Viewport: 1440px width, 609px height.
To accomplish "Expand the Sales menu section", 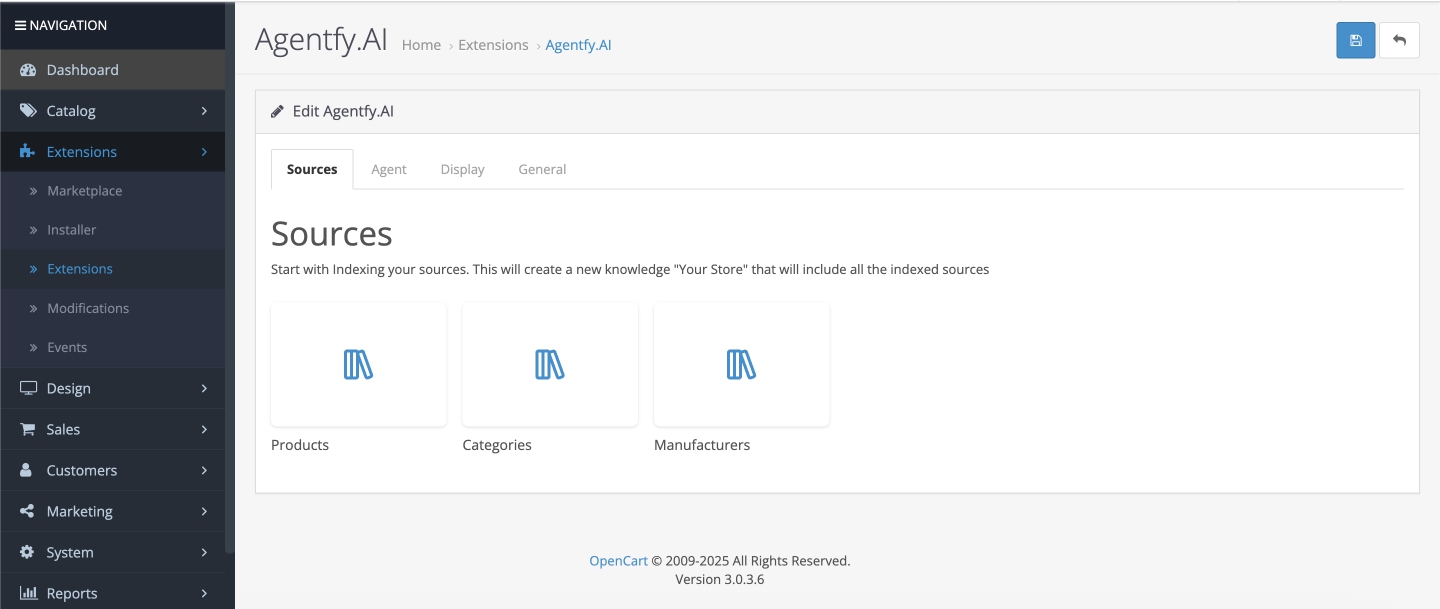I will (112, 429).
